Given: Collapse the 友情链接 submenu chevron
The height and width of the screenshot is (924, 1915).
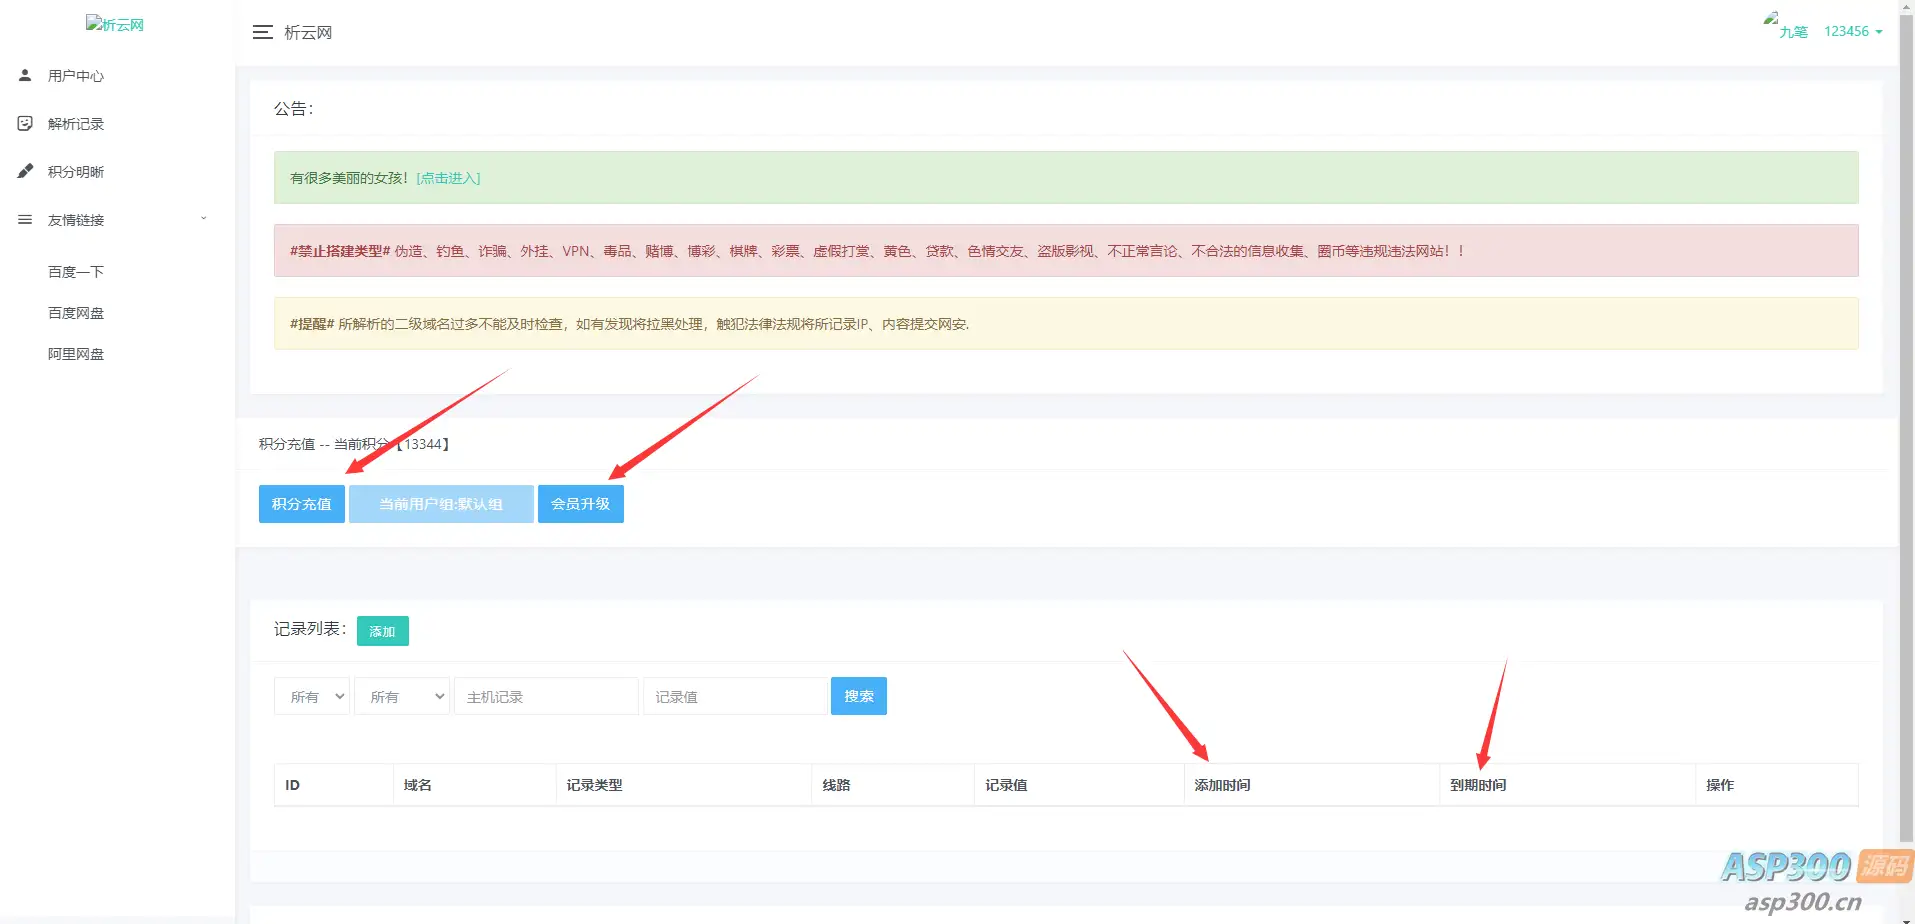Looking at the screenshot, I should click(x=204, y=219).
